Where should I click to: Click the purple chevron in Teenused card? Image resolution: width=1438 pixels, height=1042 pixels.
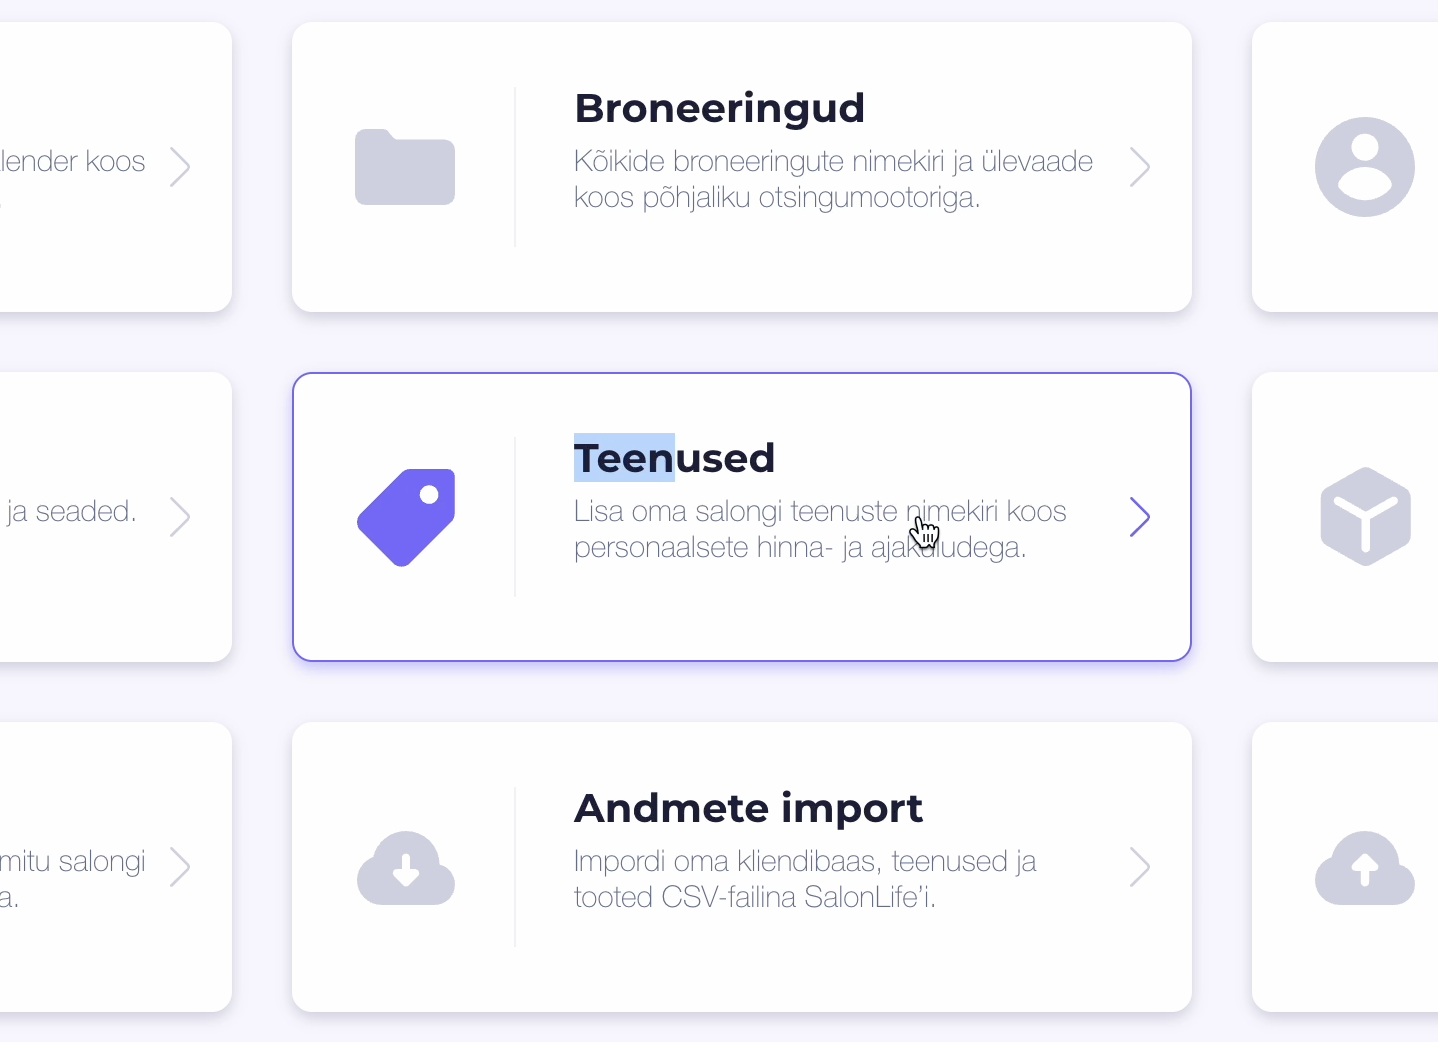click(x=1139, y=517)
